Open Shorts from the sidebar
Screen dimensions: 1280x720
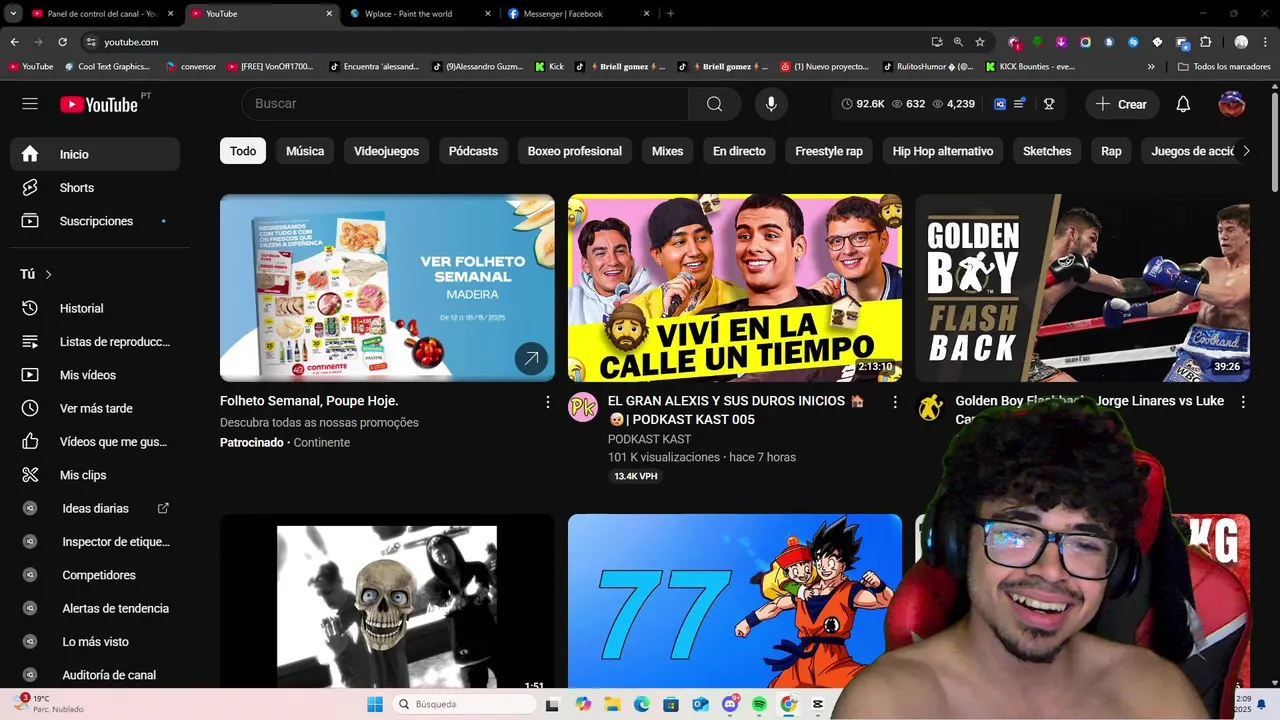95,188
